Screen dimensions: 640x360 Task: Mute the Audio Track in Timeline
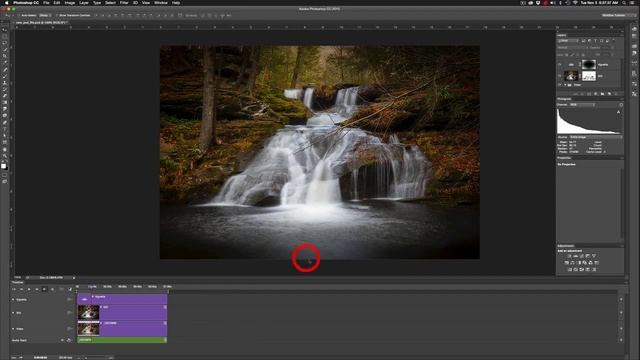tap(62, 340)
